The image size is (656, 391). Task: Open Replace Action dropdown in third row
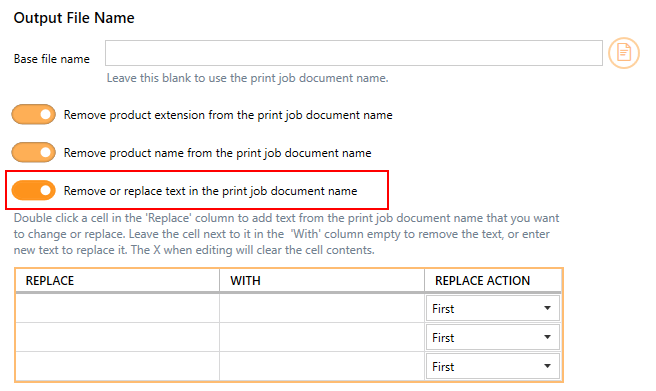[492, 367]
